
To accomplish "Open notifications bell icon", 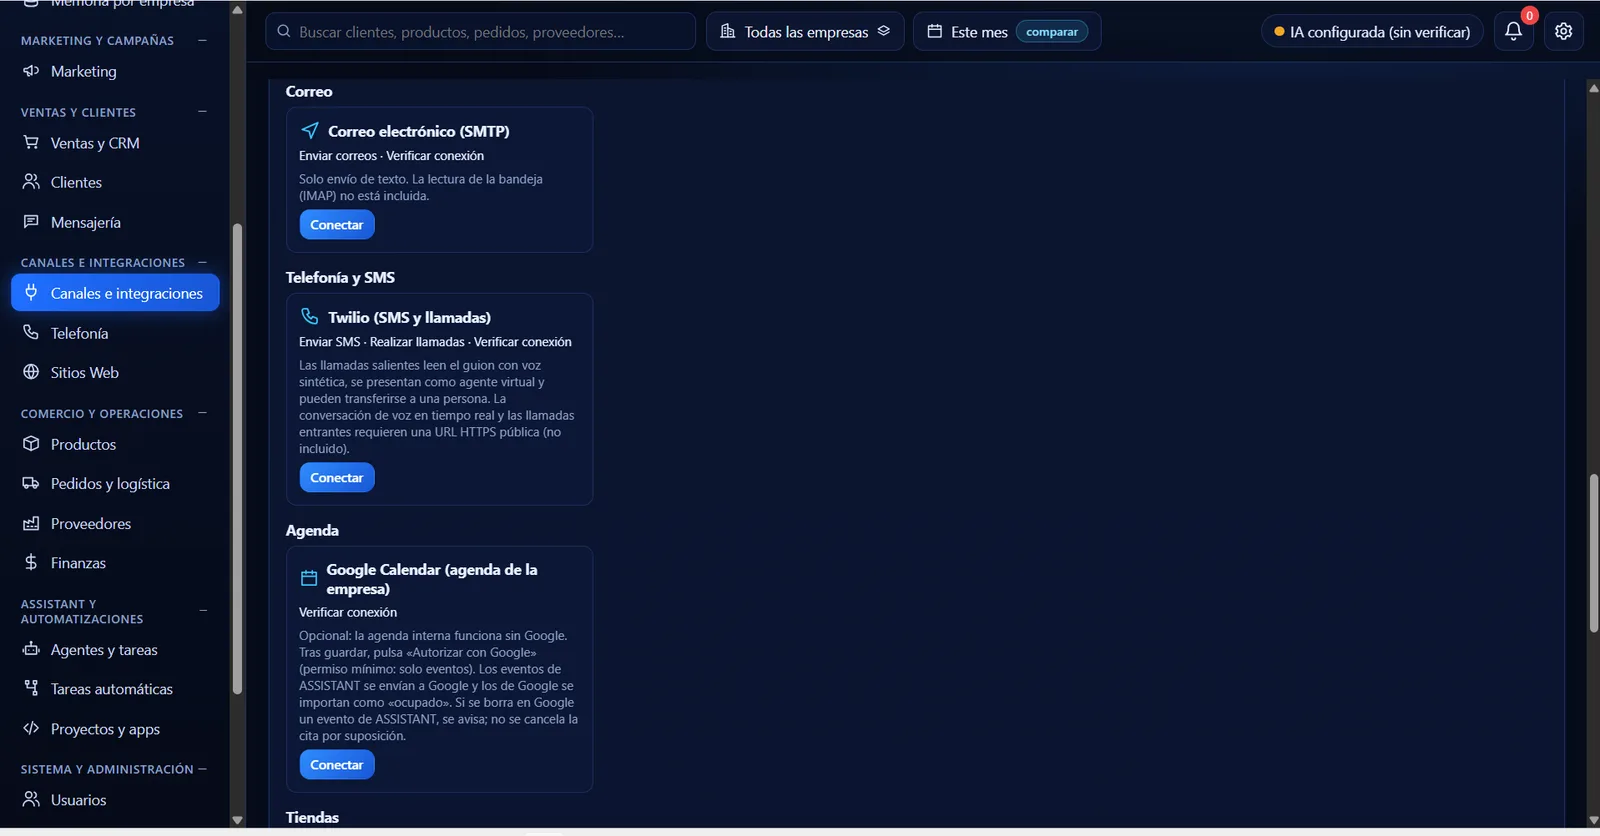I will (x=1514, y=32).
